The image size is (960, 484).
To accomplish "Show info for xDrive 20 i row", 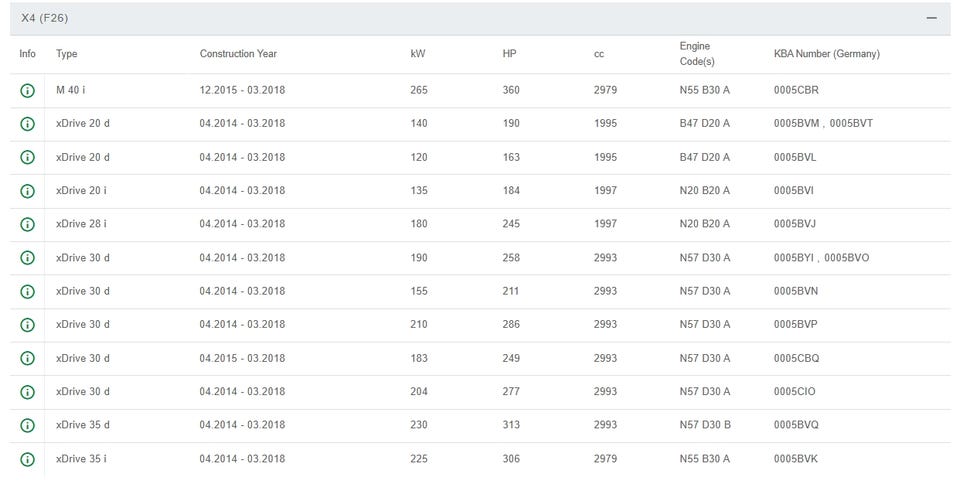I will click(x=28, y=191).
